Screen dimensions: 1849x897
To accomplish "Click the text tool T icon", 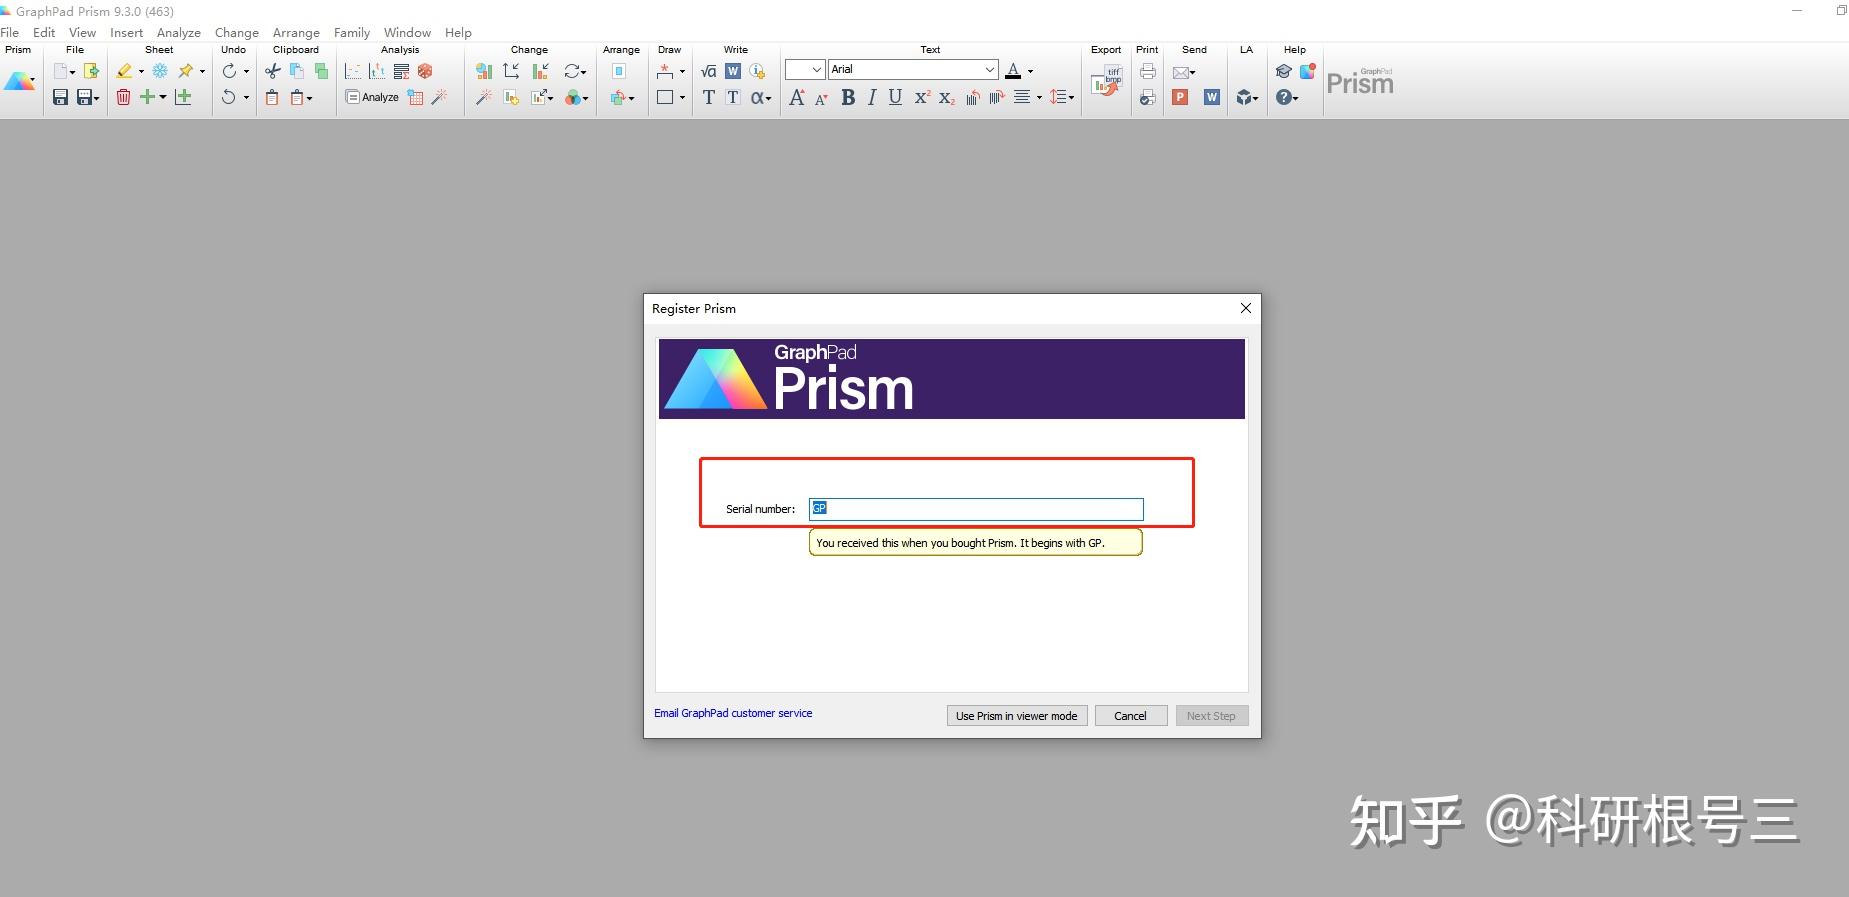I will click(709, 97).
